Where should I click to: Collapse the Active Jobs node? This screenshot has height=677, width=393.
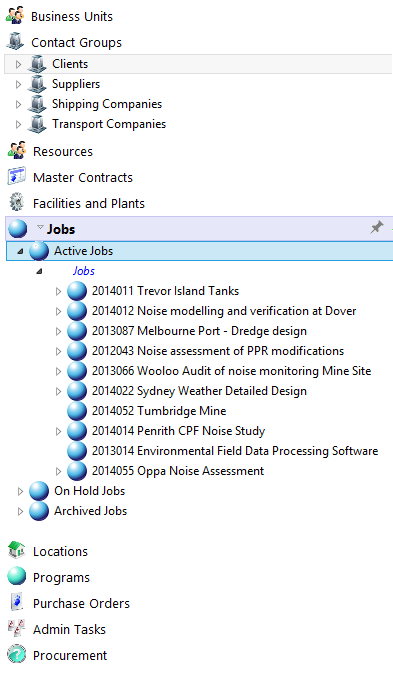pyautogui.click(x=20, y=251)
